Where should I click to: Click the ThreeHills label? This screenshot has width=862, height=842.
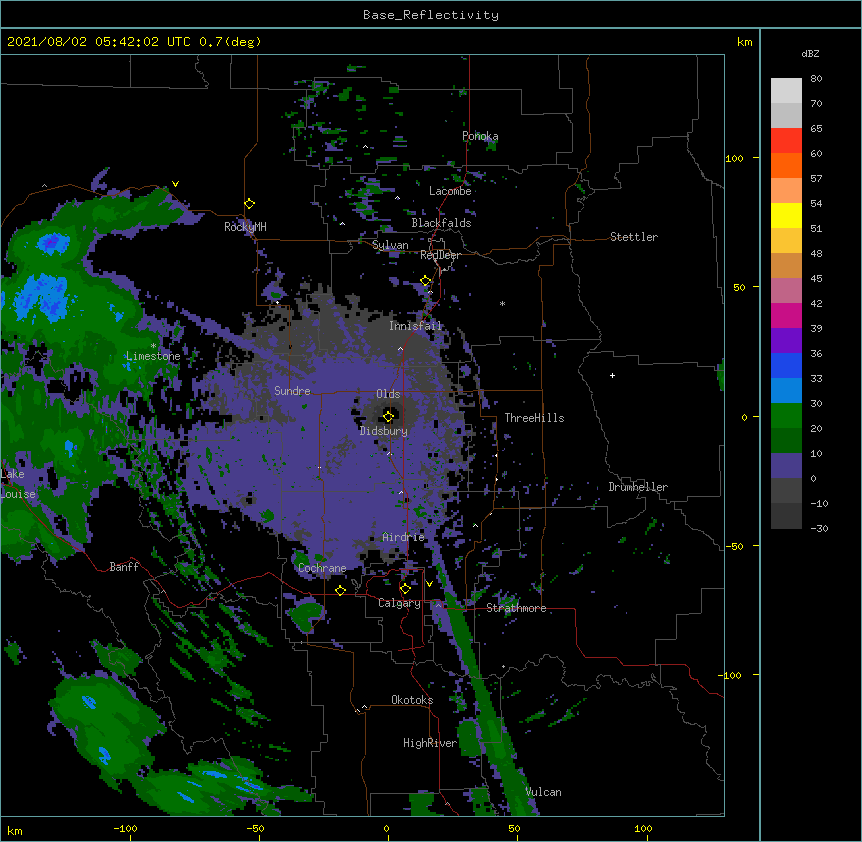tap(534, 418)
